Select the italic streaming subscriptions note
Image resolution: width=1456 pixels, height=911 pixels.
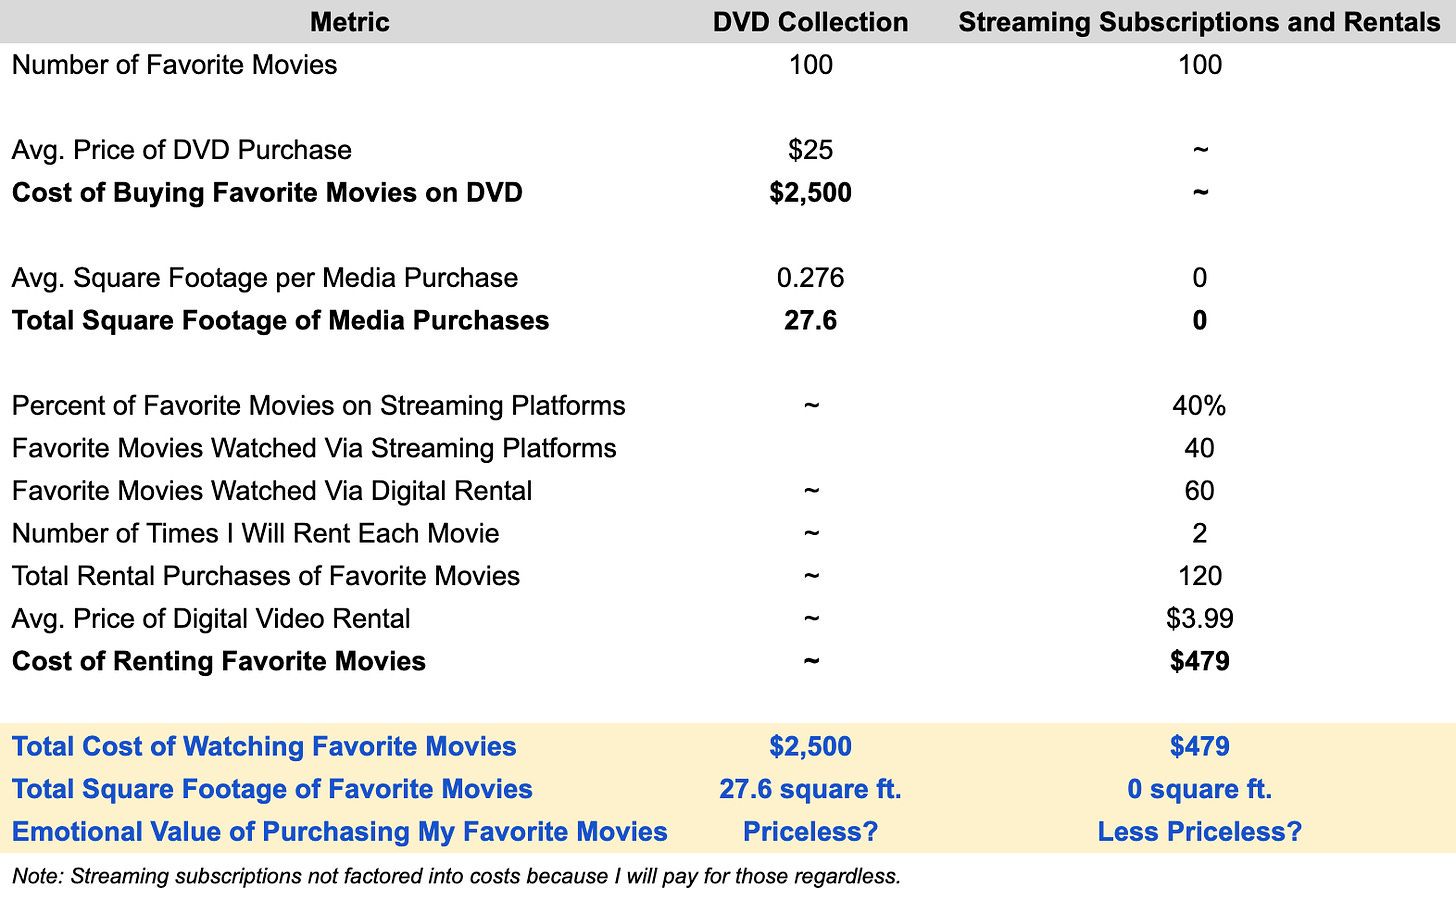click(x=456, y=877)
